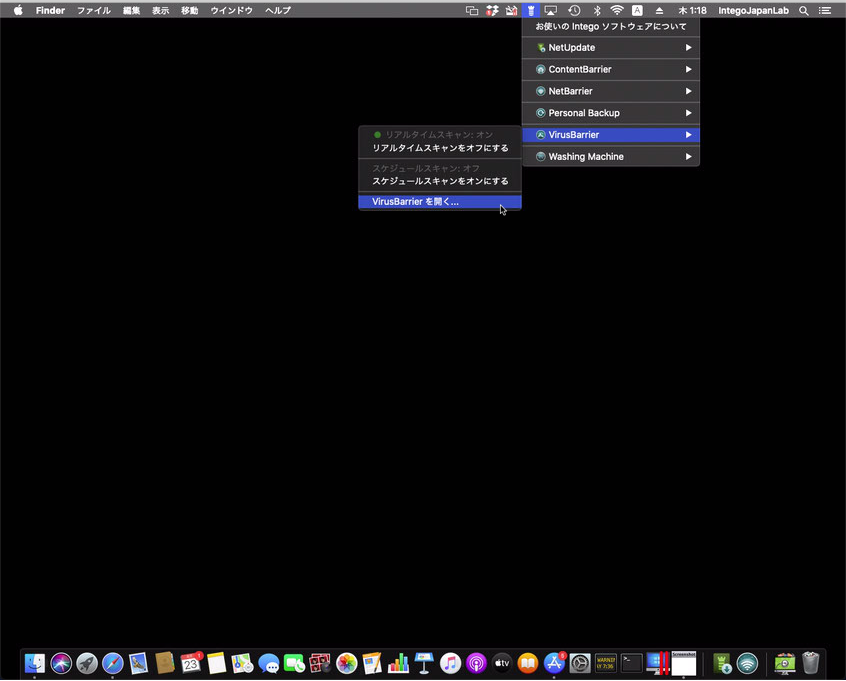Open Pages from the Dock
Viewport: 846px width, 681px height.
(x=372, y=663)
